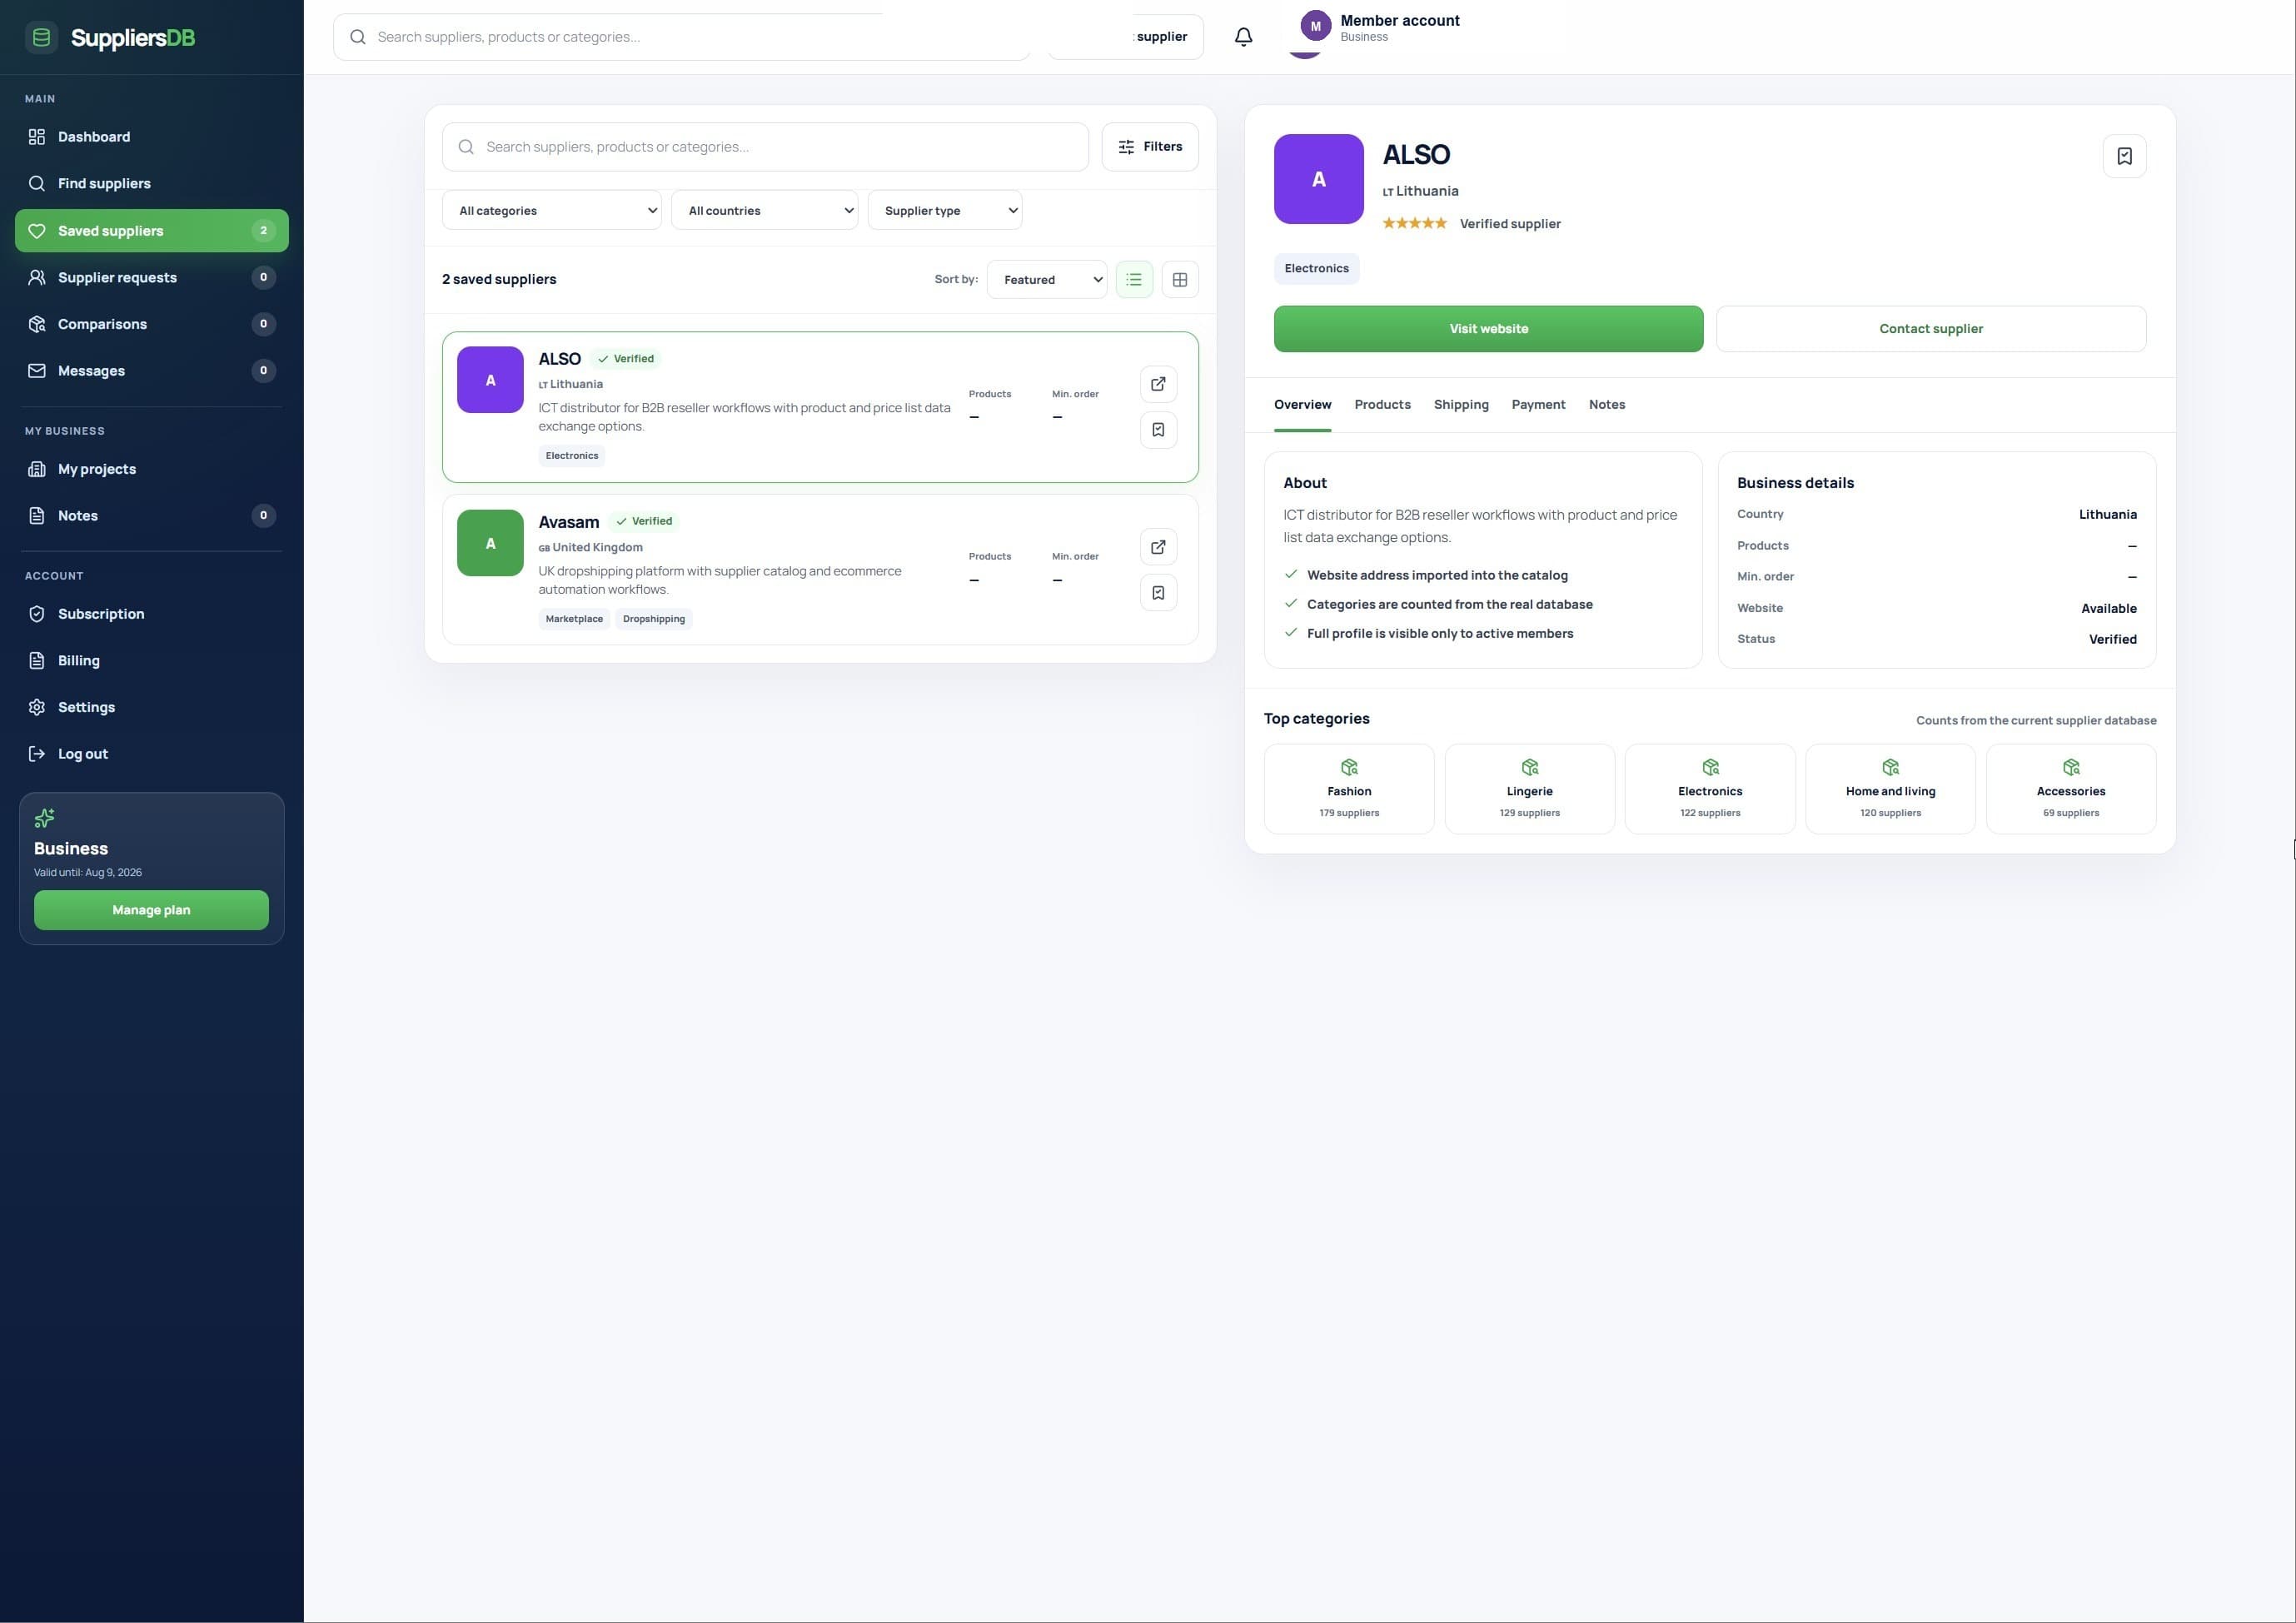
Task: Open the notifications bell
Action: click(1243, 37)
